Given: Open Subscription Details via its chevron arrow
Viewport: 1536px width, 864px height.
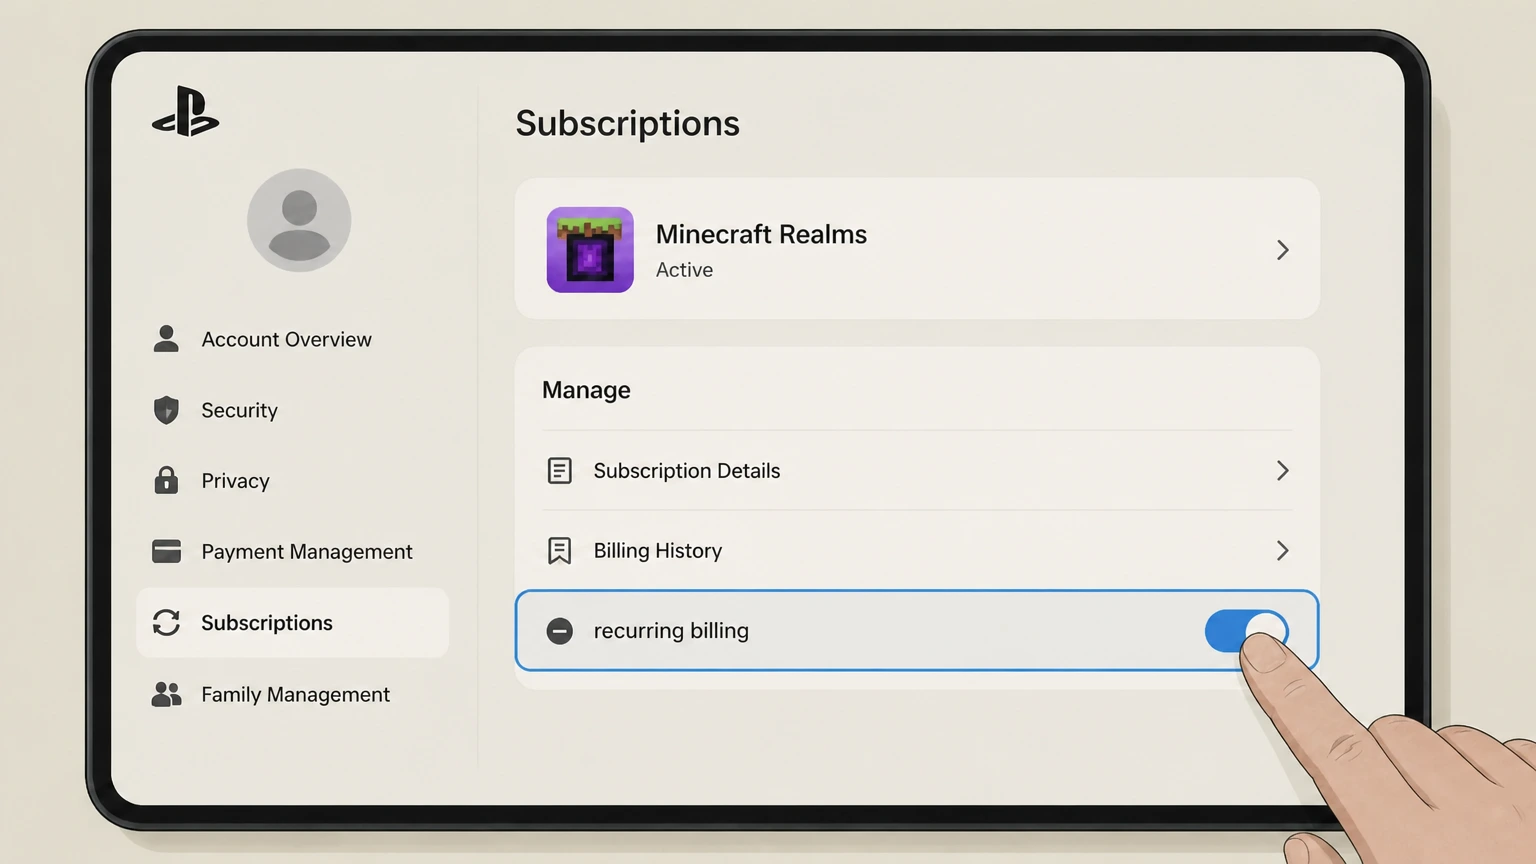Looking at the screenshot, I should pyautogui.click(x=1283, y=470).
